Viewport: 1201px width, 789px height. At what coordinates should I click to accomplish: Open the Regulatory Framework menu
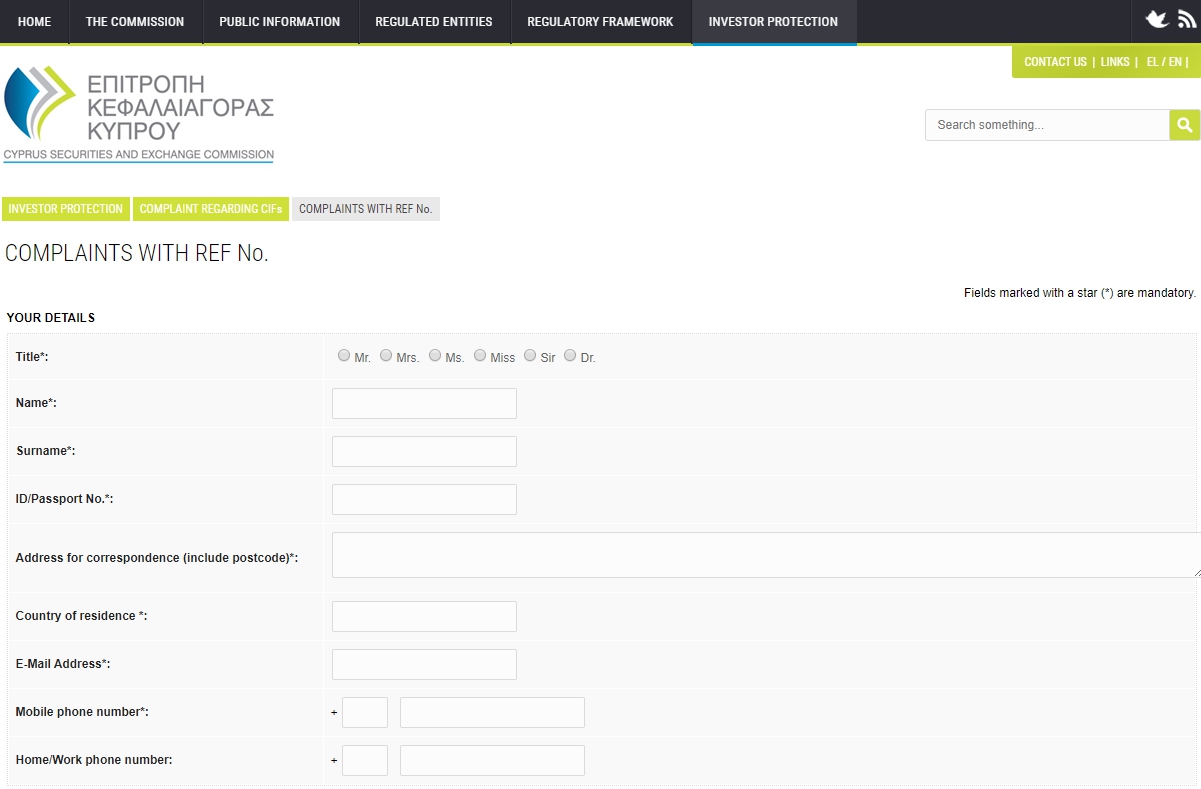point(600,22)
